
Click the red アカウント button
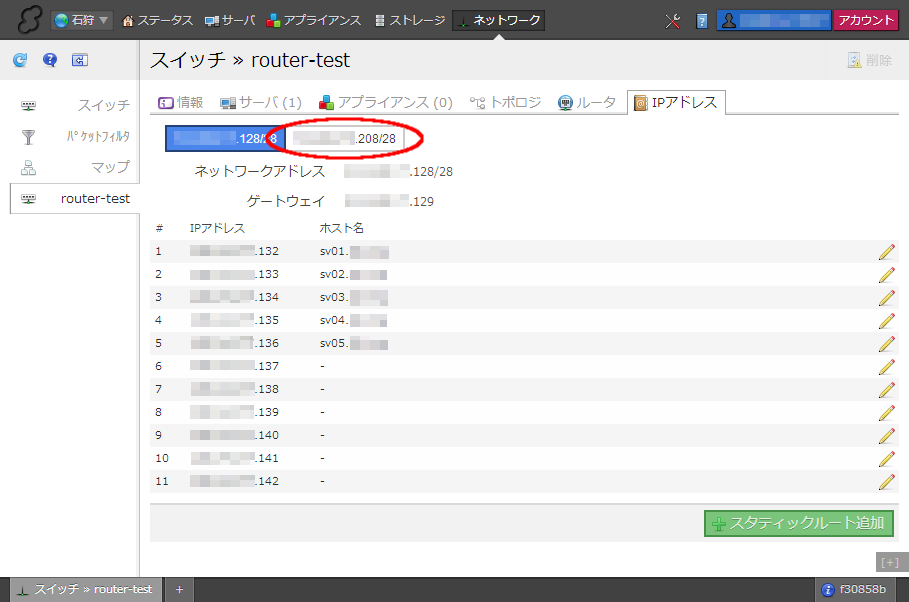pyautogui.click(x=865, y=21)
